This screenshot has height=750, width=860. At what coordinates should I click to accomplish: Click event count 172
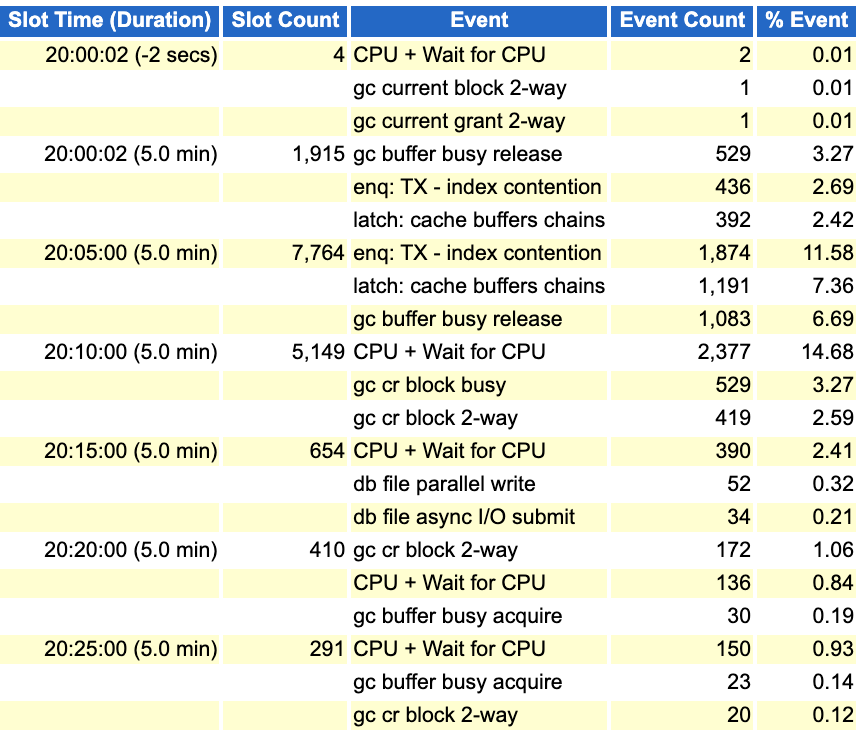coord(733,550)
